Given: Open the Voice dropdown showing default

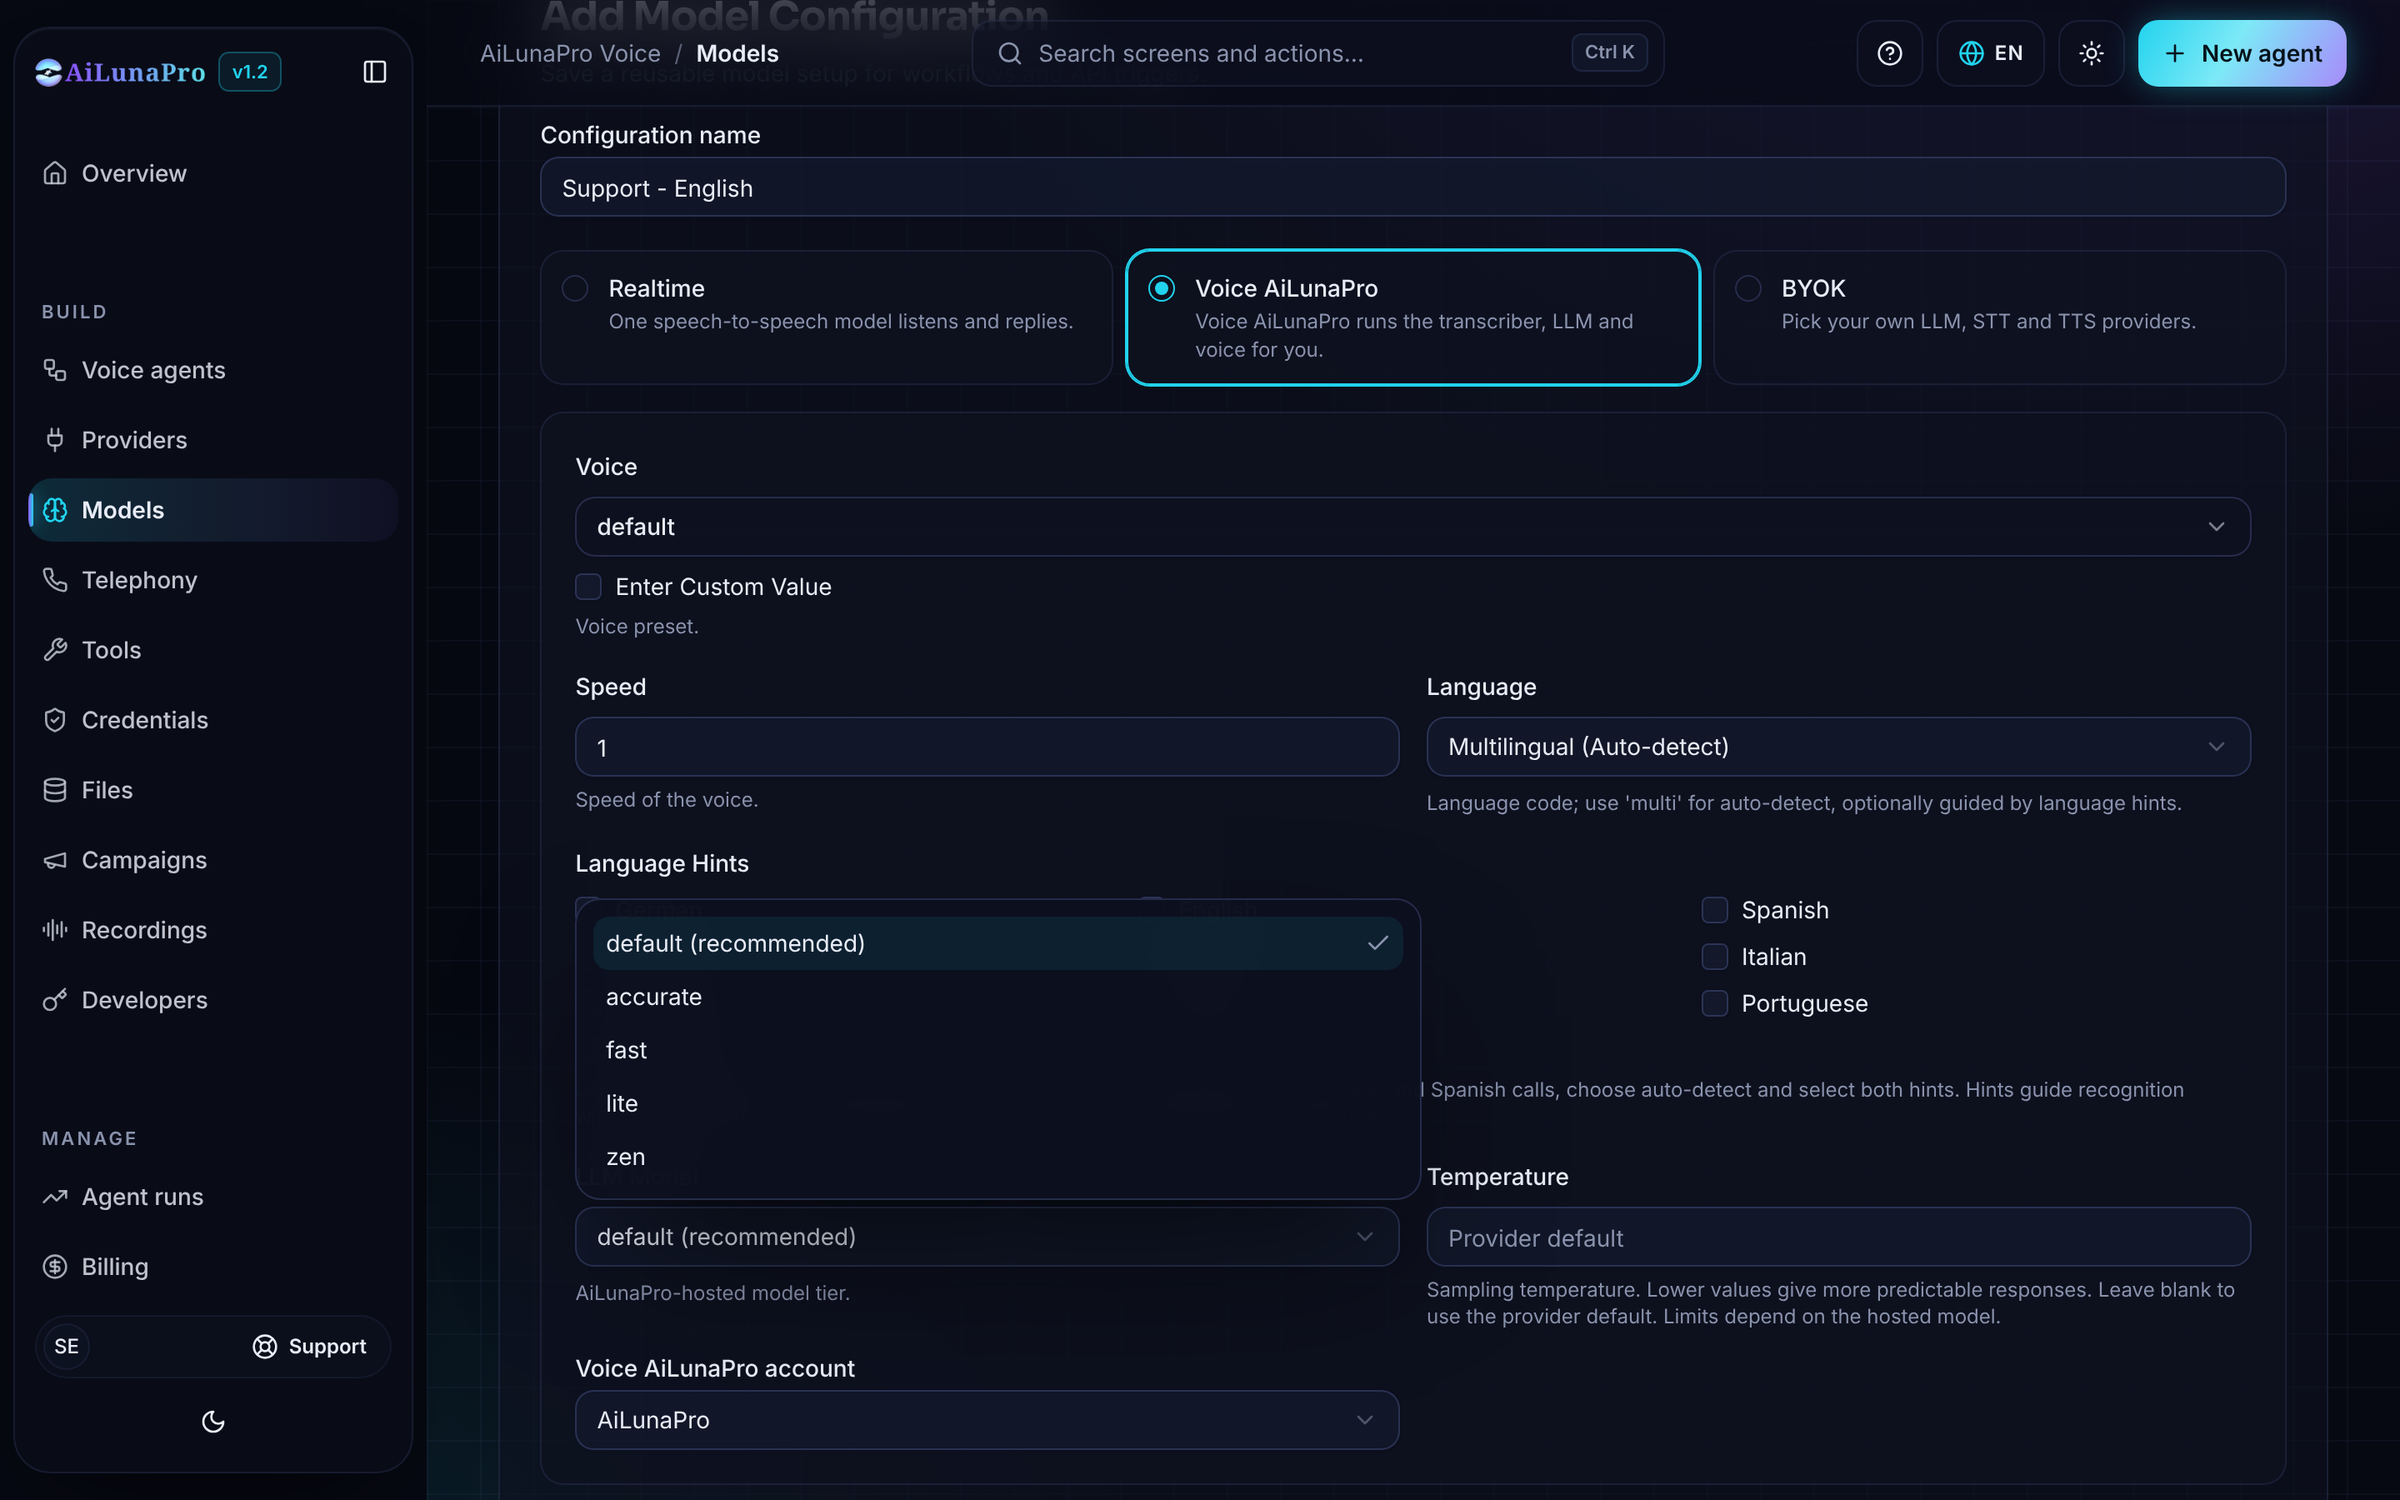Looking at the screenshot, I should click(x=1412, y=527).
